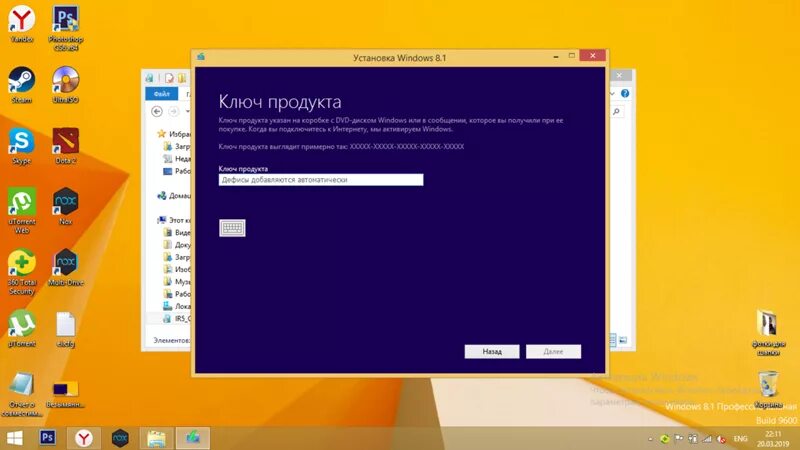Close the Explorer window behind setup
Screen dimensions: 800x450
[x=619, y=76]
